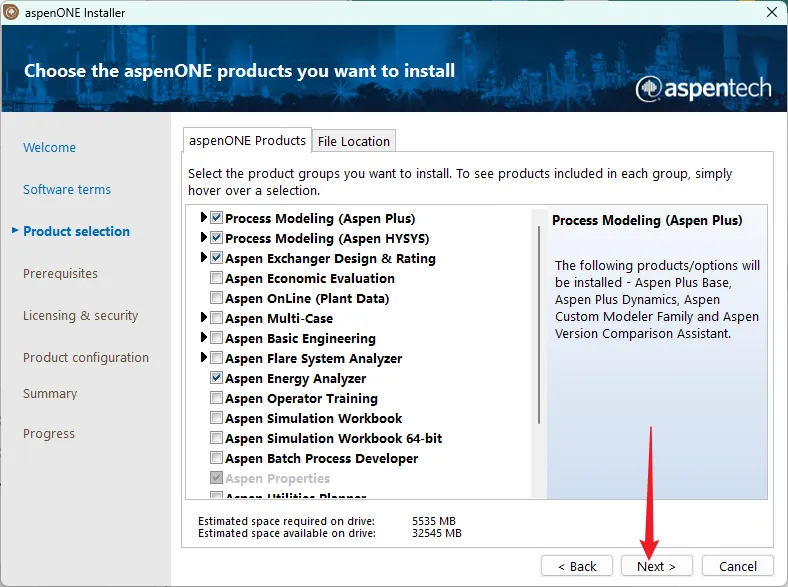
Task: Expand Aspen Basic Engineering group arrow
Action: pos(203,337)
